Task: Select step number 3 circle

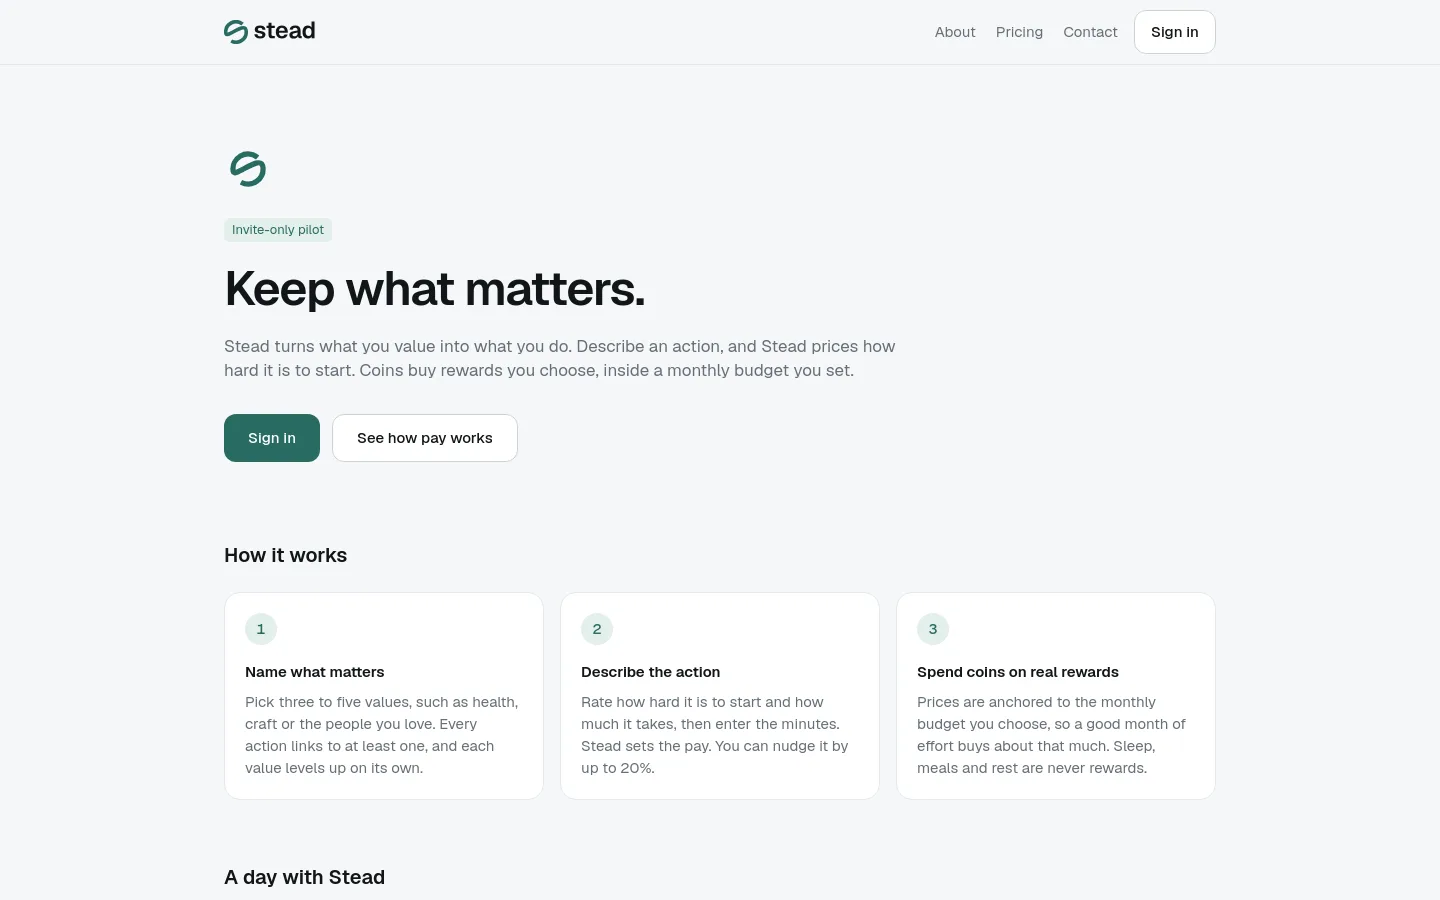Action: [x=933, y=629]
